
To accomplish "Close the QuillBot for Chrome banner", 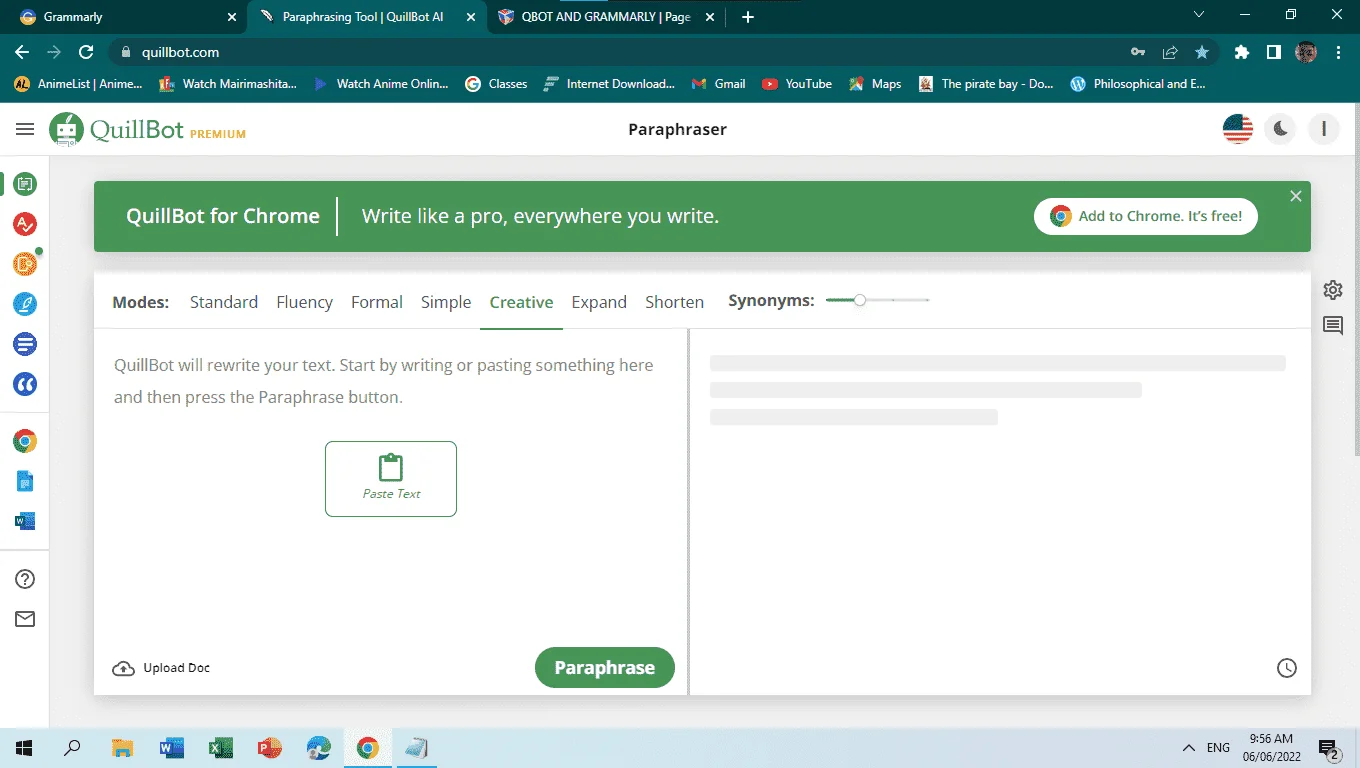I will (1296, 196).
